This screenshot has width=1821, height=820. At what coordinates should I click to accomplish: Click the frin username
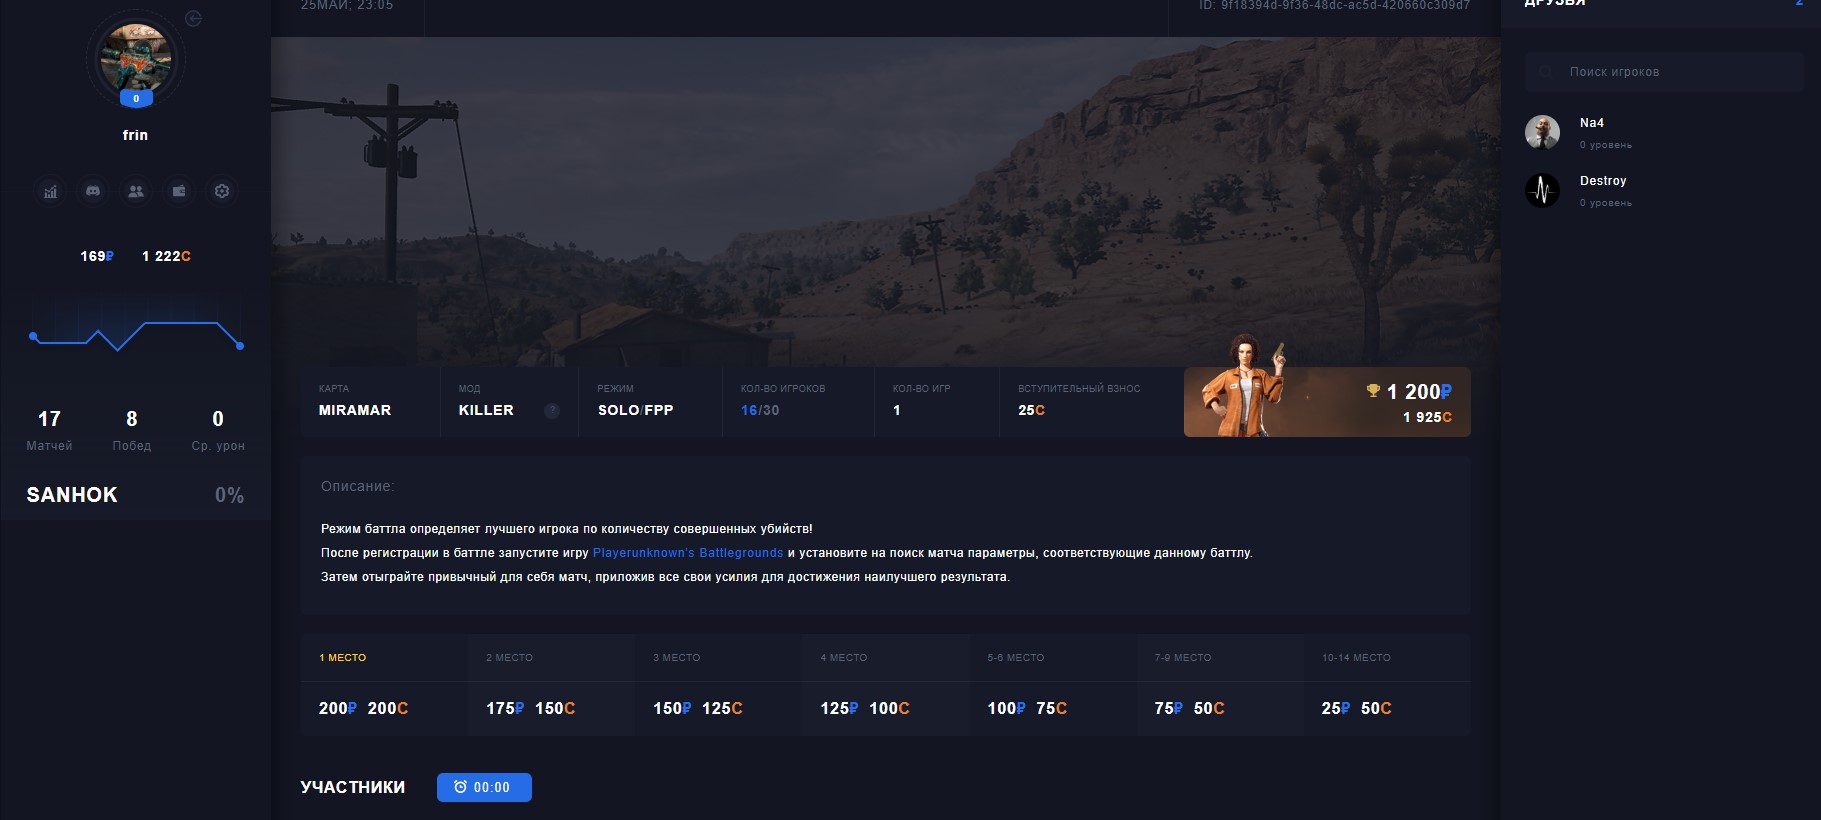[135, 135]
